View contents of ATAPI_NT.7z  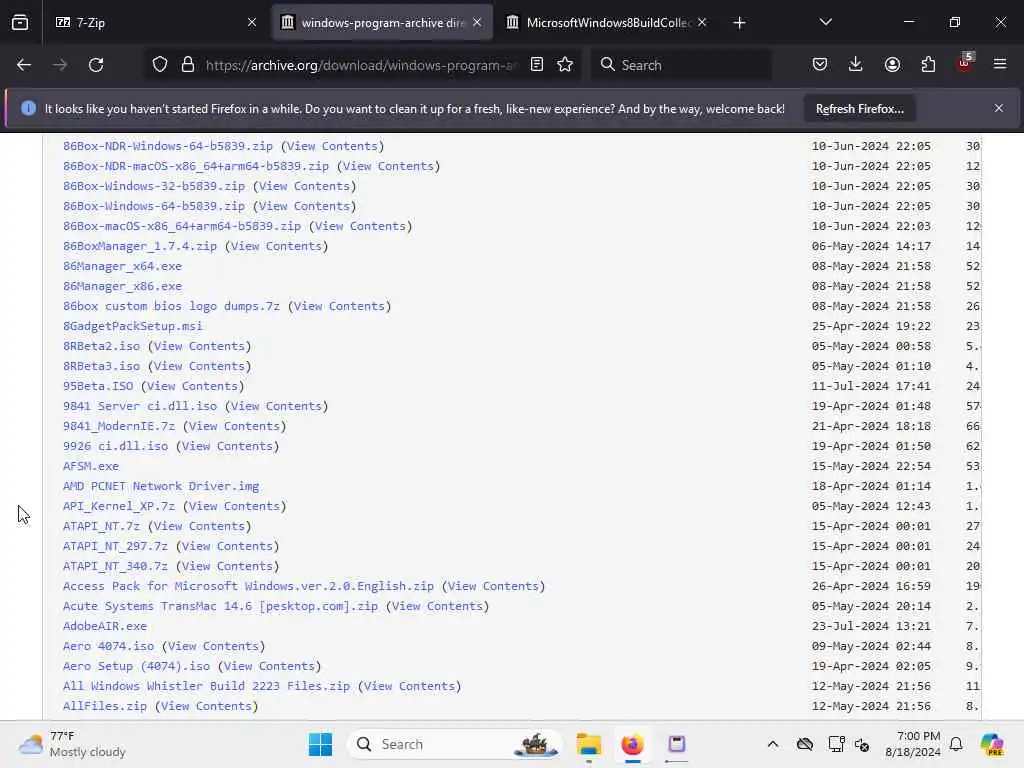point(199,526)
